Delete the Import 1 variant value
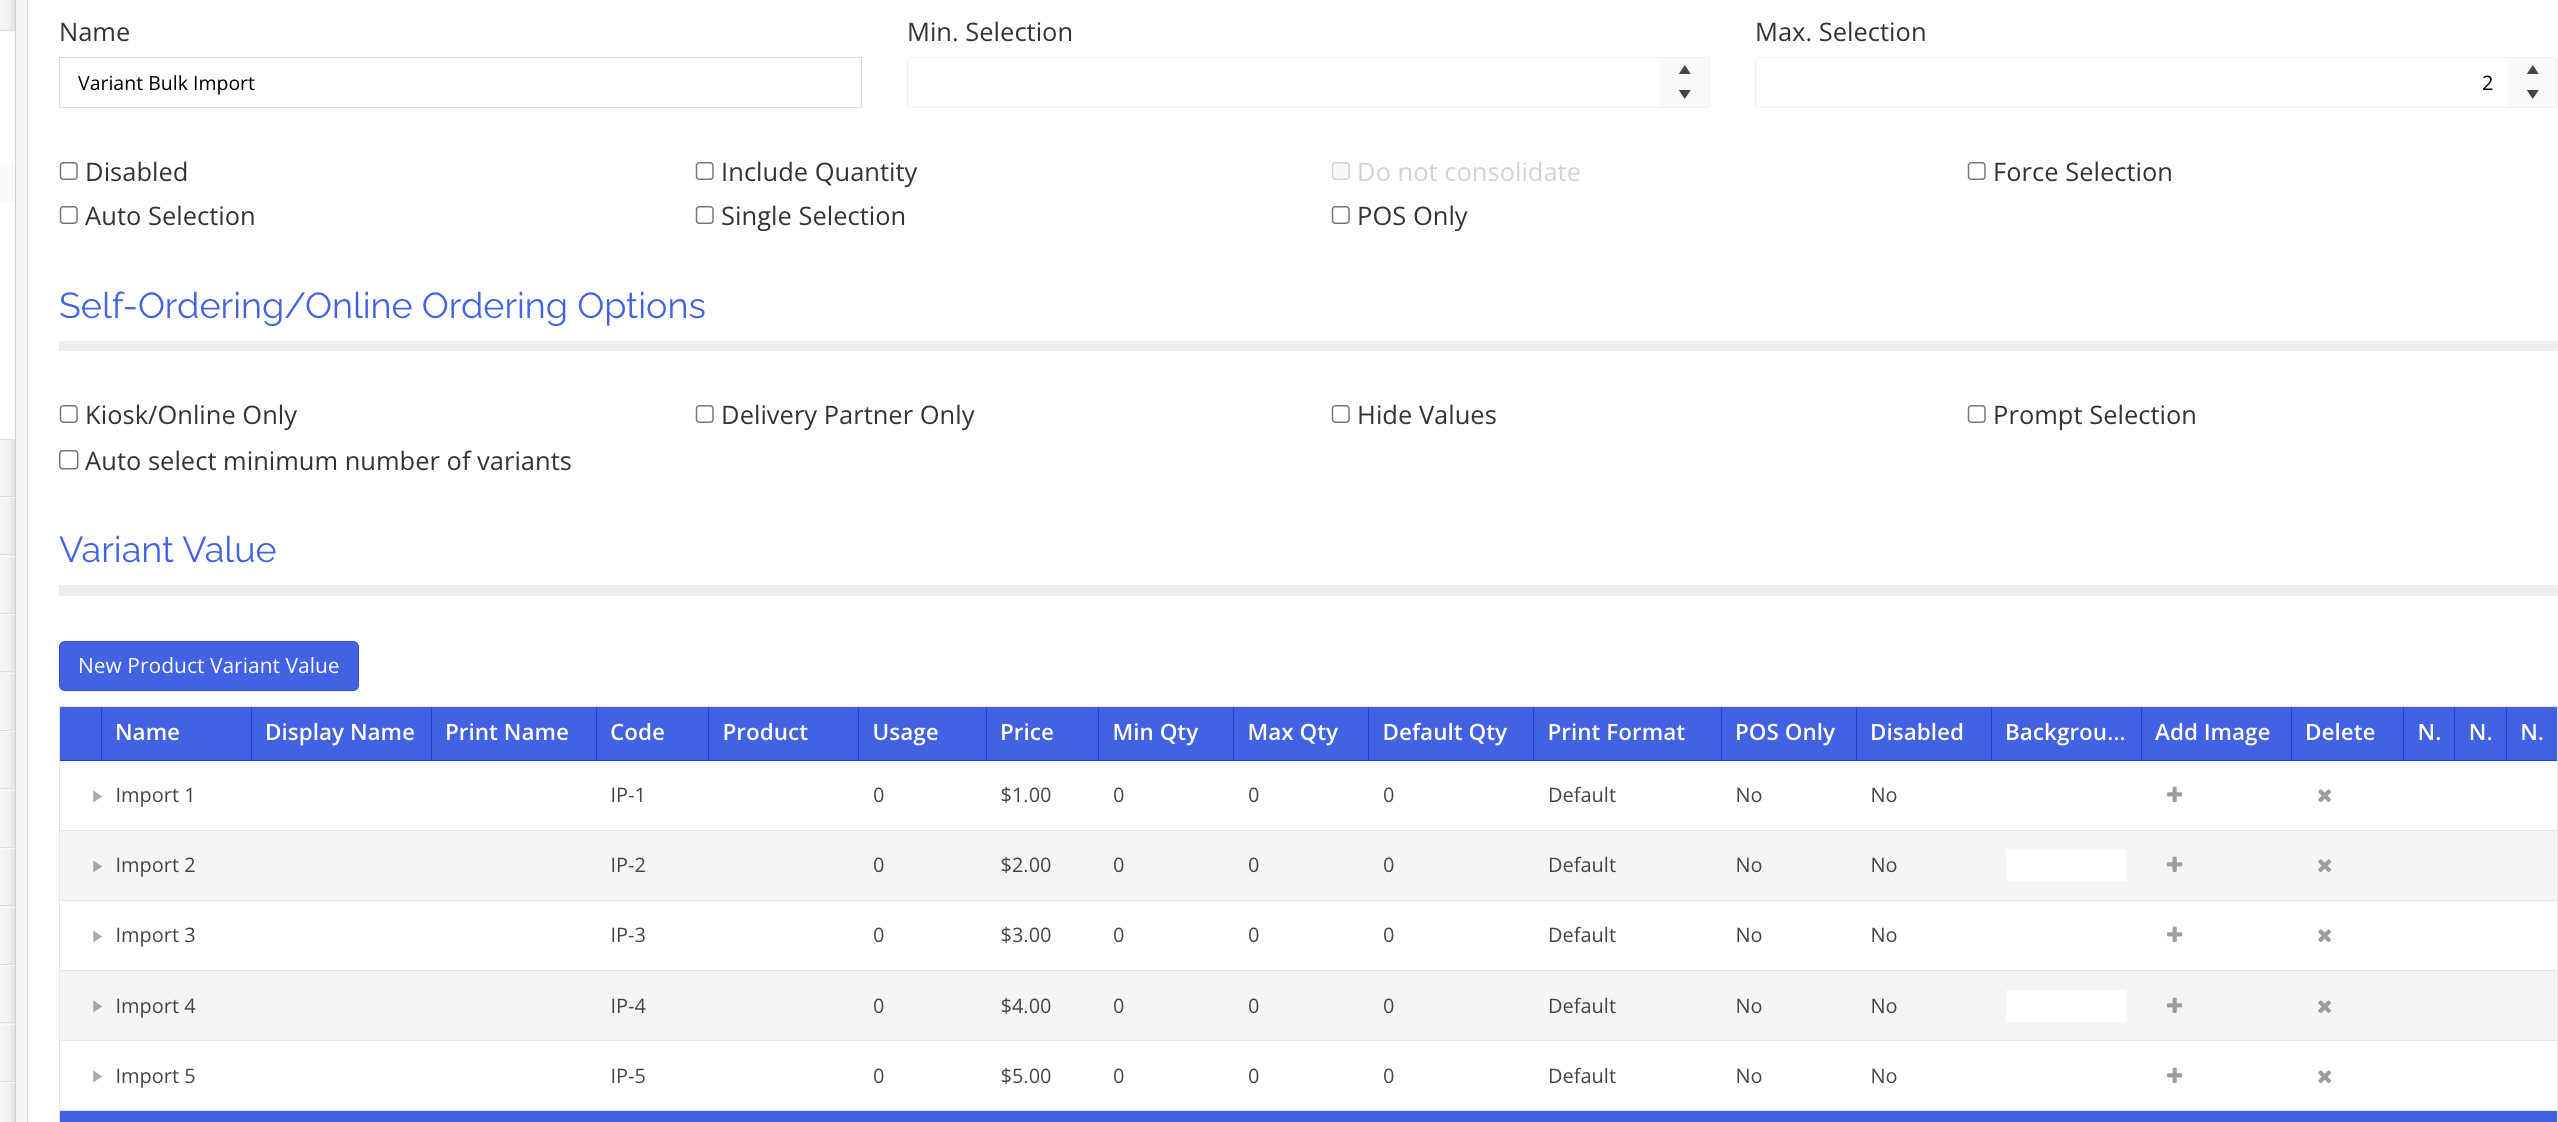This screenshot has height=1122, width=2558. click(2324, 796)
